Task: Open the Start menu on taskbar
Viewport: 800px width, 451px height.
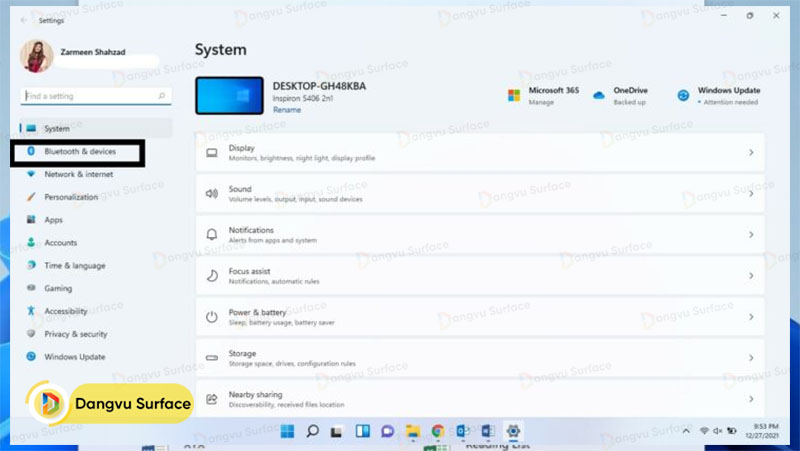Action: pyautogui.click(x=287, y=431)
